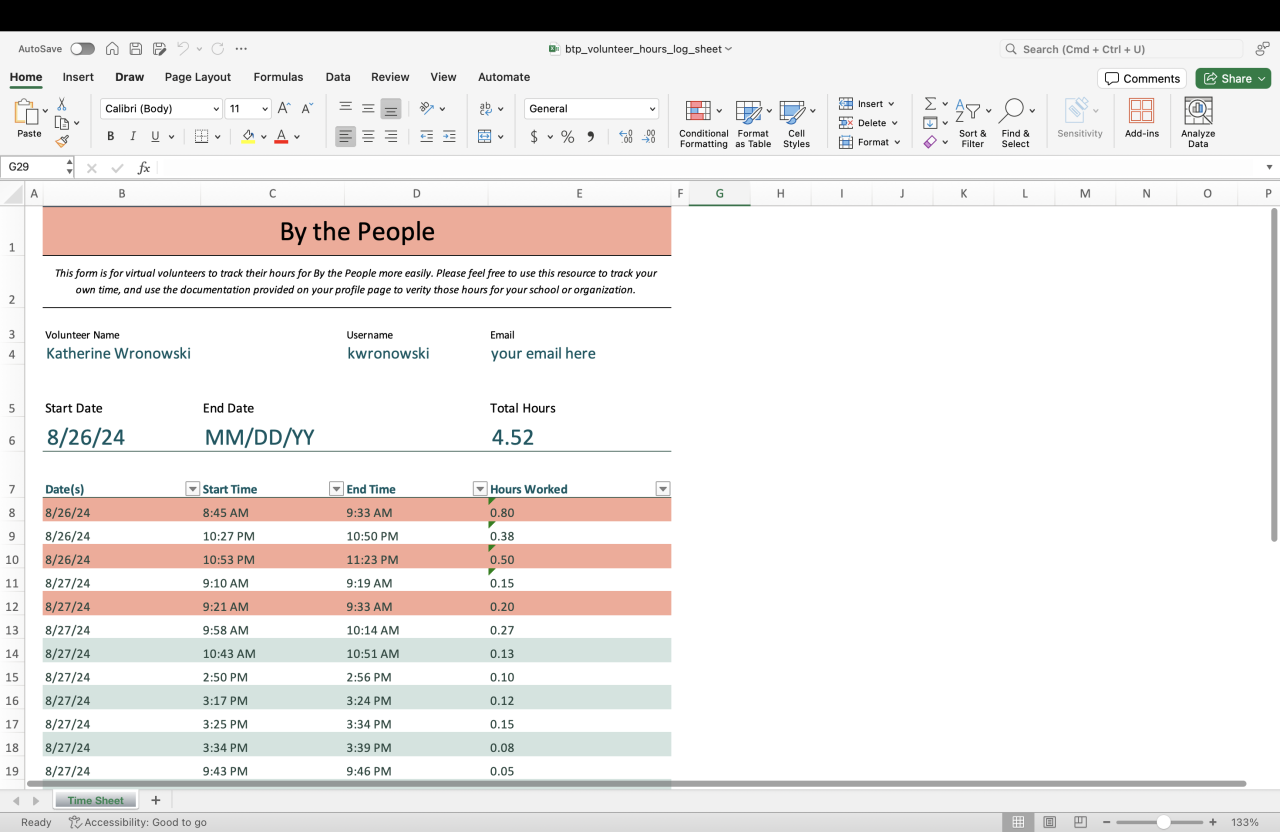
Task: Click the zoom slider at bottom right
Action: (x=1163, y=822)
